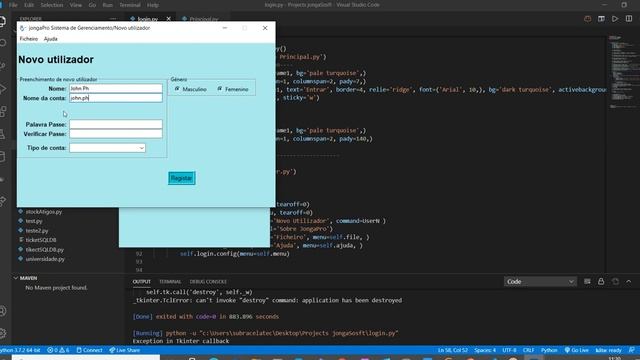Viewport: 640px width, 360px height.
Task: Click the notifications icon in status bar
Action: click(x=631, y=350)
